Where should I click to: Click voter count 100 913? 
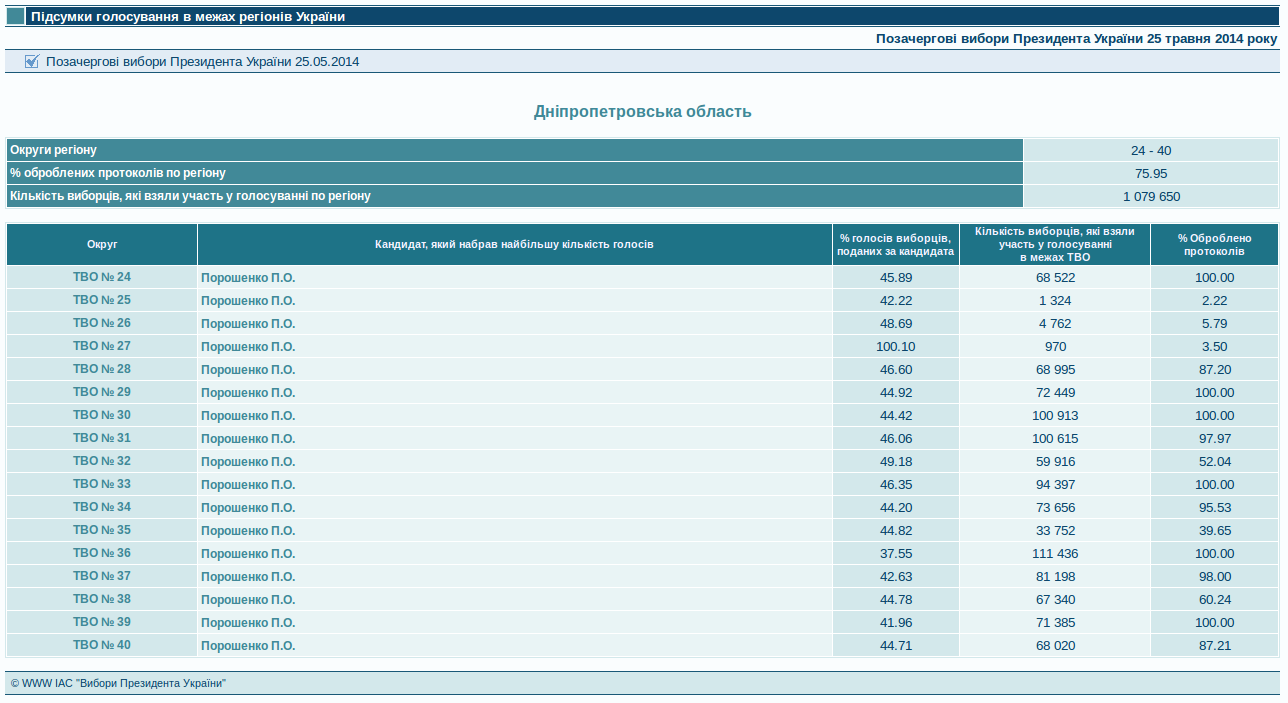(x=1055, y=416)
